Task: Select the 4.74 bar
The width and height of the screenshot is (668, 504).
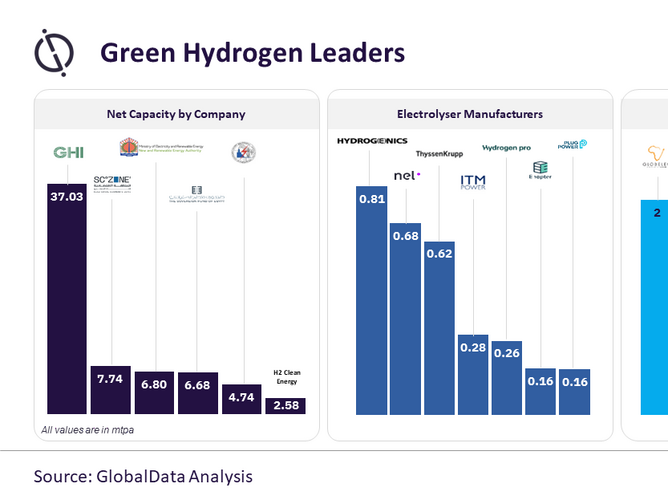Action: 242,399
